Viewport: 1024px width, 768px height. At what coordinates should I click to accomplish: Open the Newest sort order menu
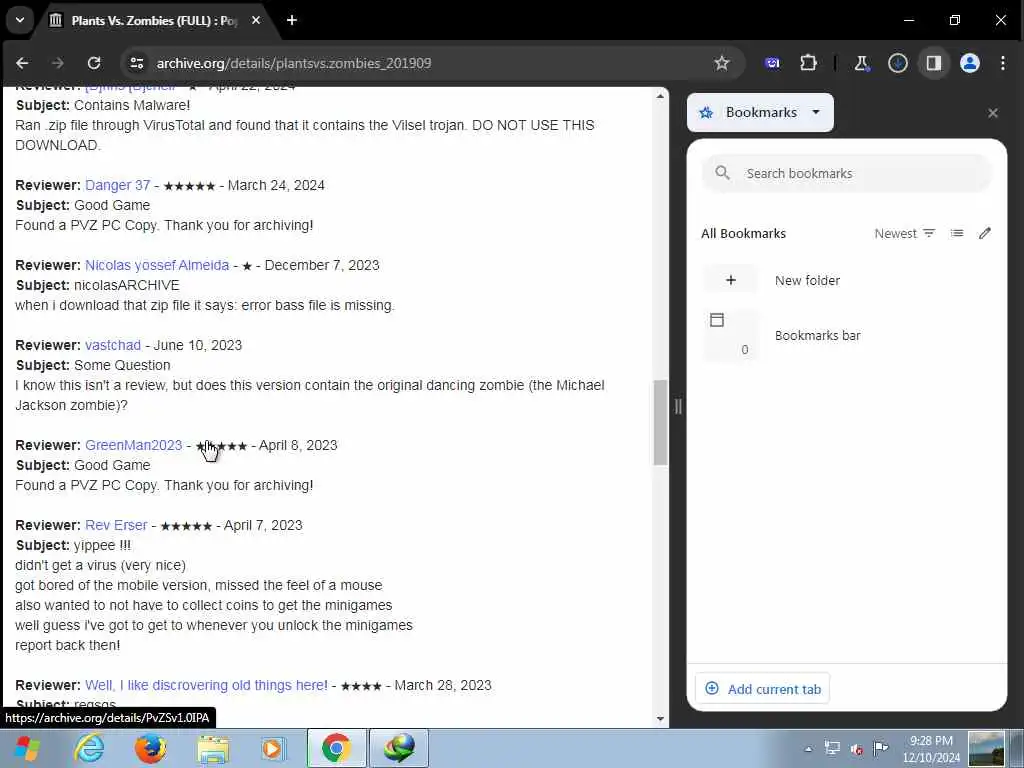(x=904, y=233)
